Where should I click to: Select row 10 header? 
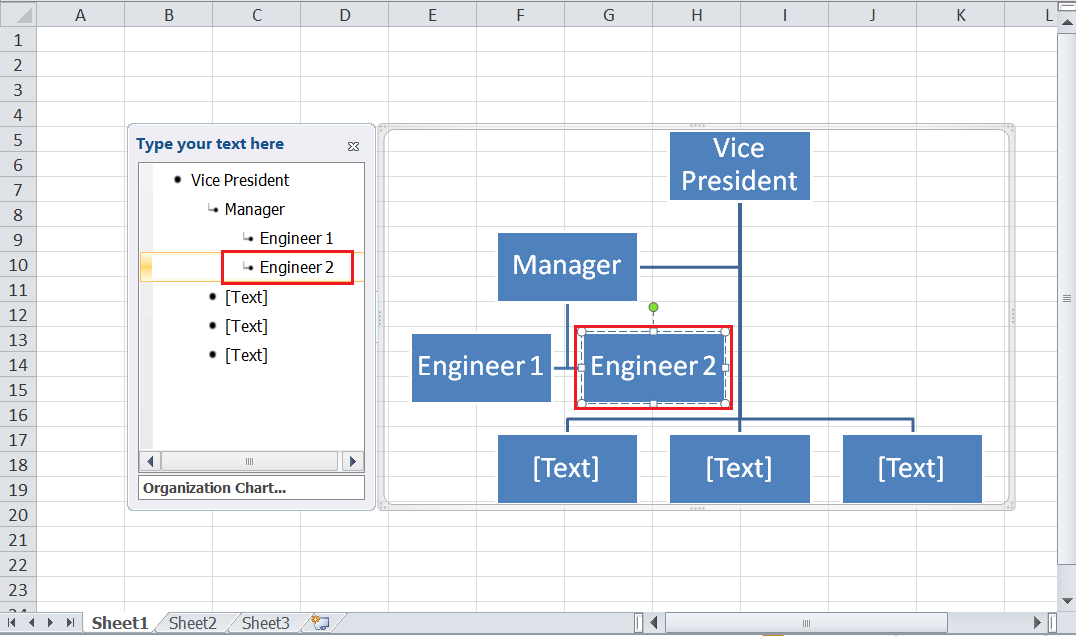[18, 265]
